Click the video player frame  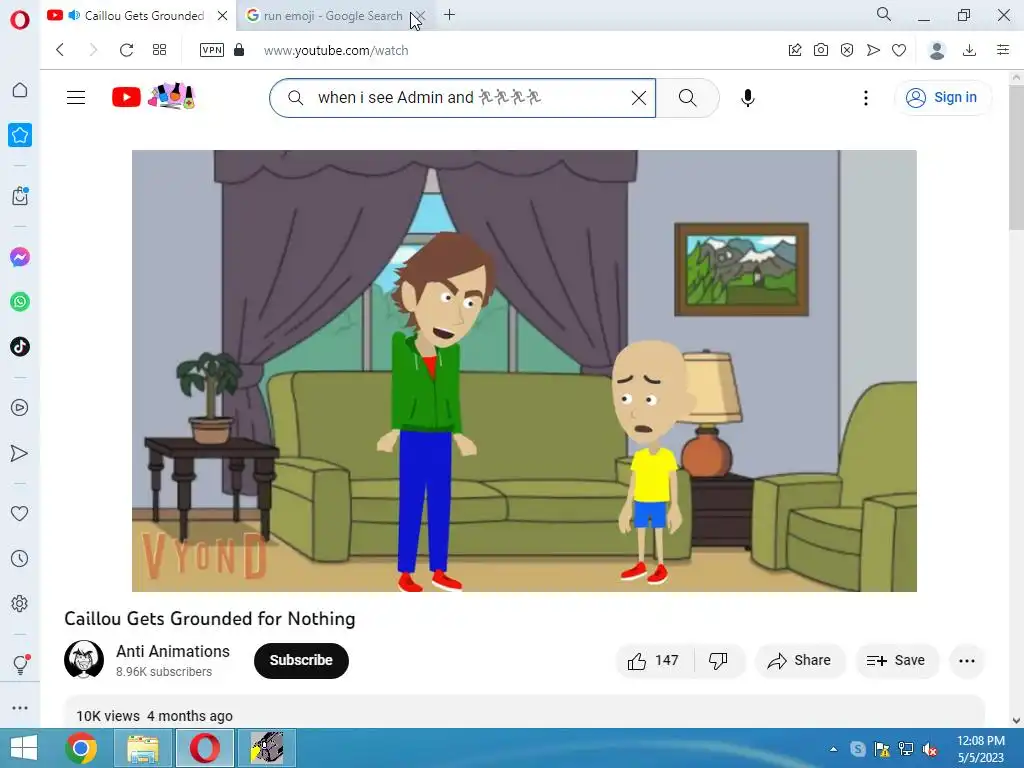pyautogui.click(x=524, y=371)
